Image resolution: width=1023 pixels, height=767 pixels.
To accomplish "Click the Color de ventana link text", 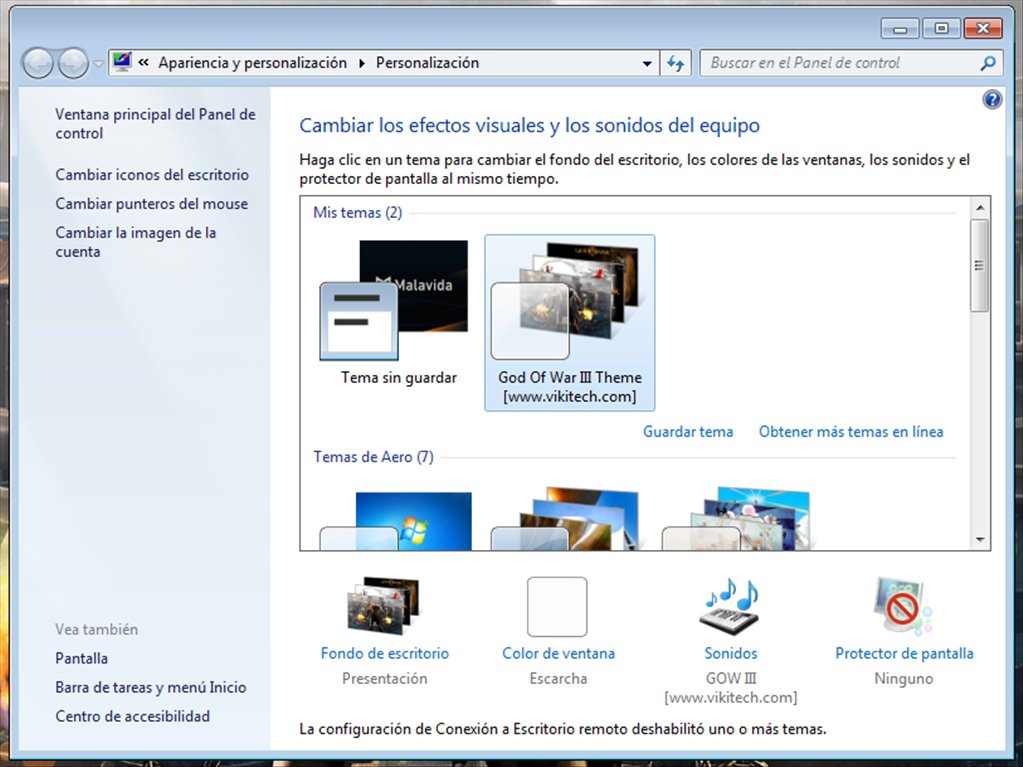I will 558,654.
